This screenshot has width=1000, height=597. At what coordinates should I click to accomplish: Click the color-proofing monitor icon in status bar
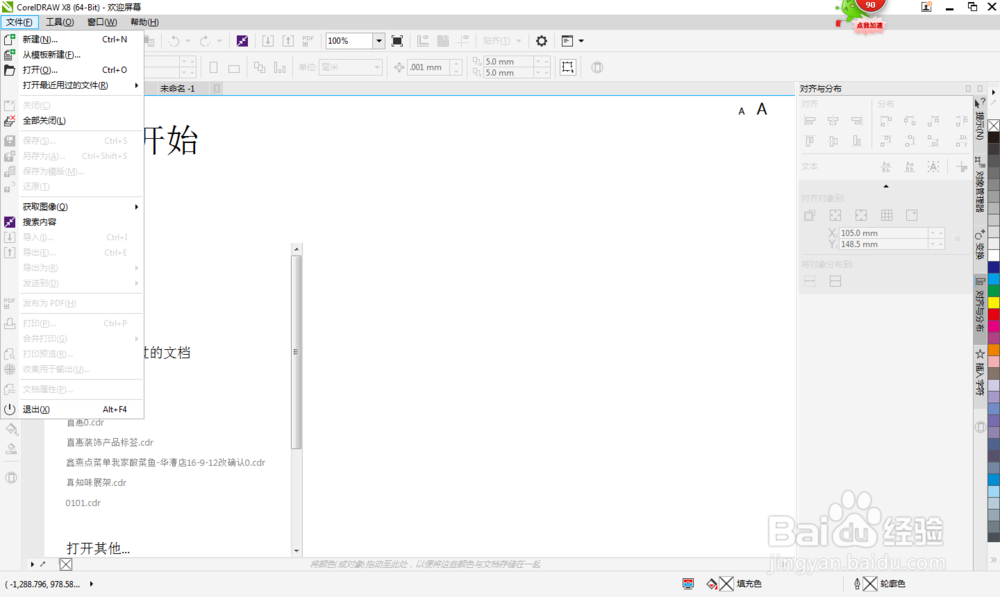tap(688, 584)
